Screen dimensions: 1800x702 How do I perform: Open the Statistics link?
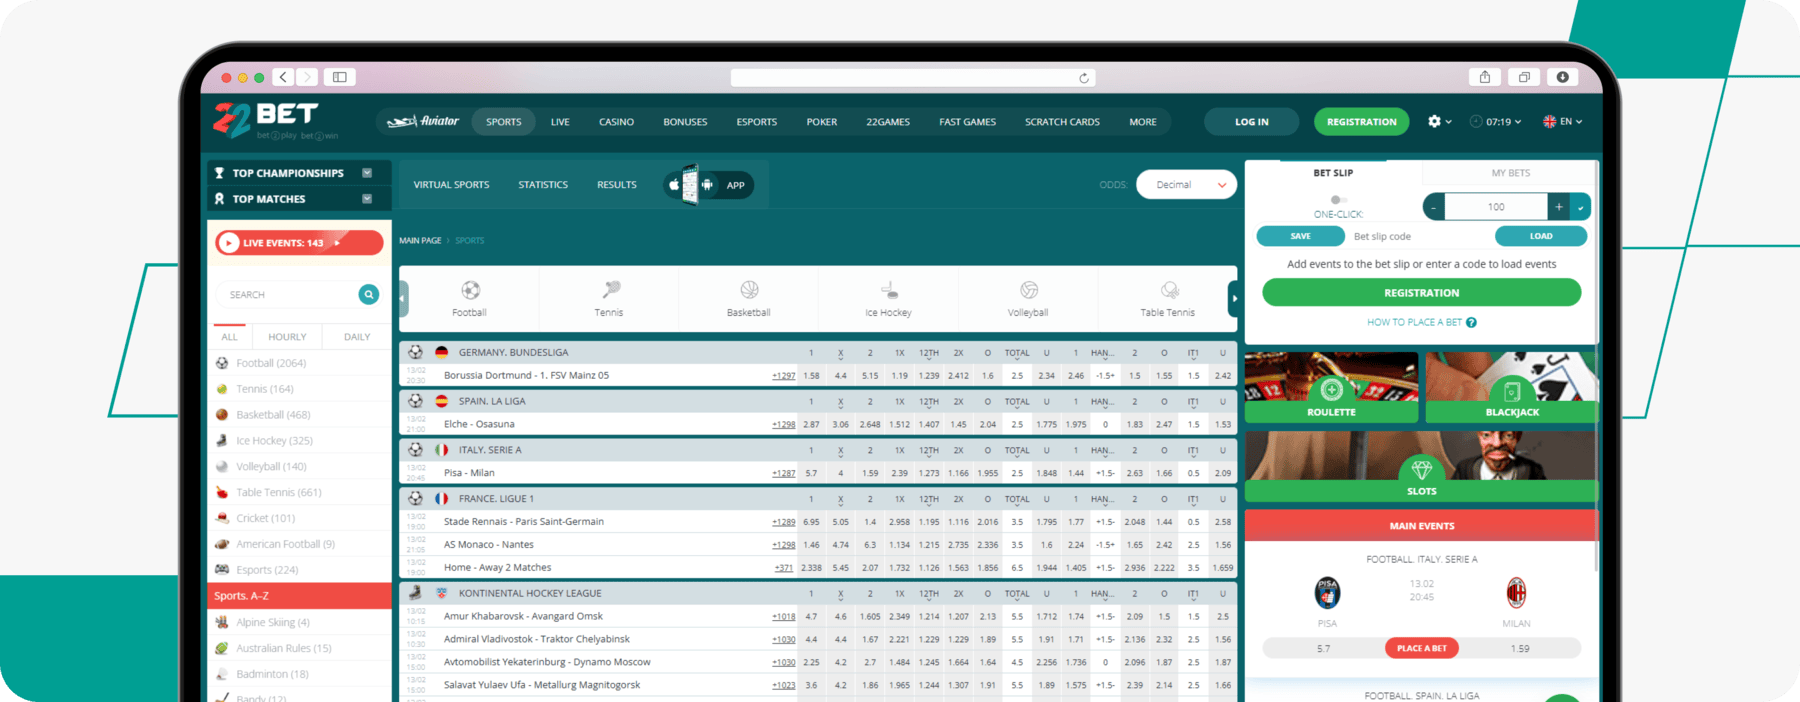click(543, 185)
